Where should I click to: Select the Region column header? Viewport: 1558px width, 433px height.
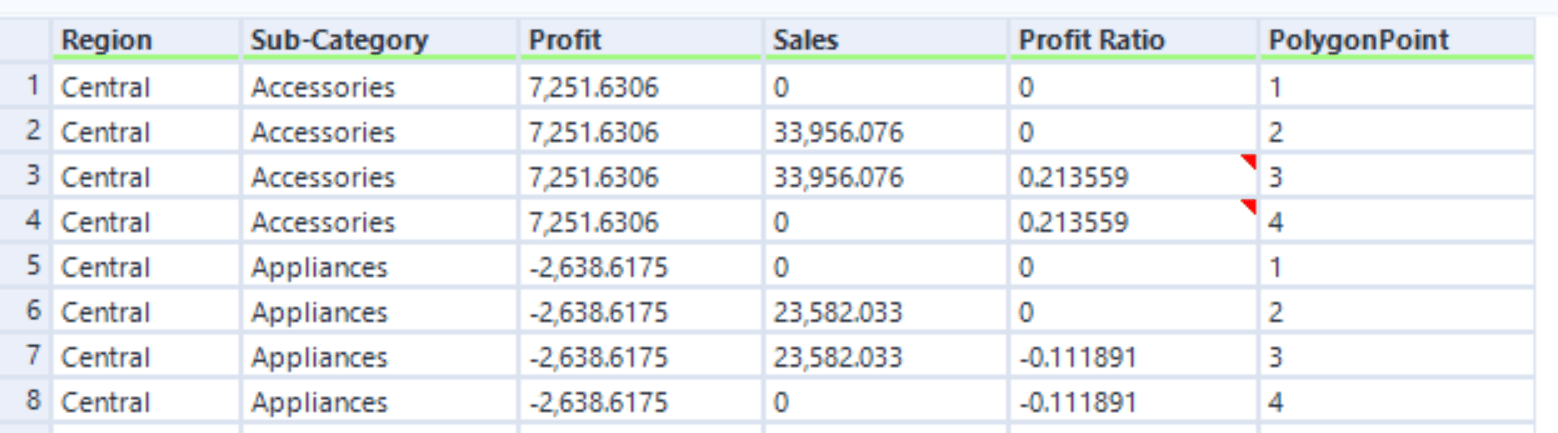[x=146, y=40]
